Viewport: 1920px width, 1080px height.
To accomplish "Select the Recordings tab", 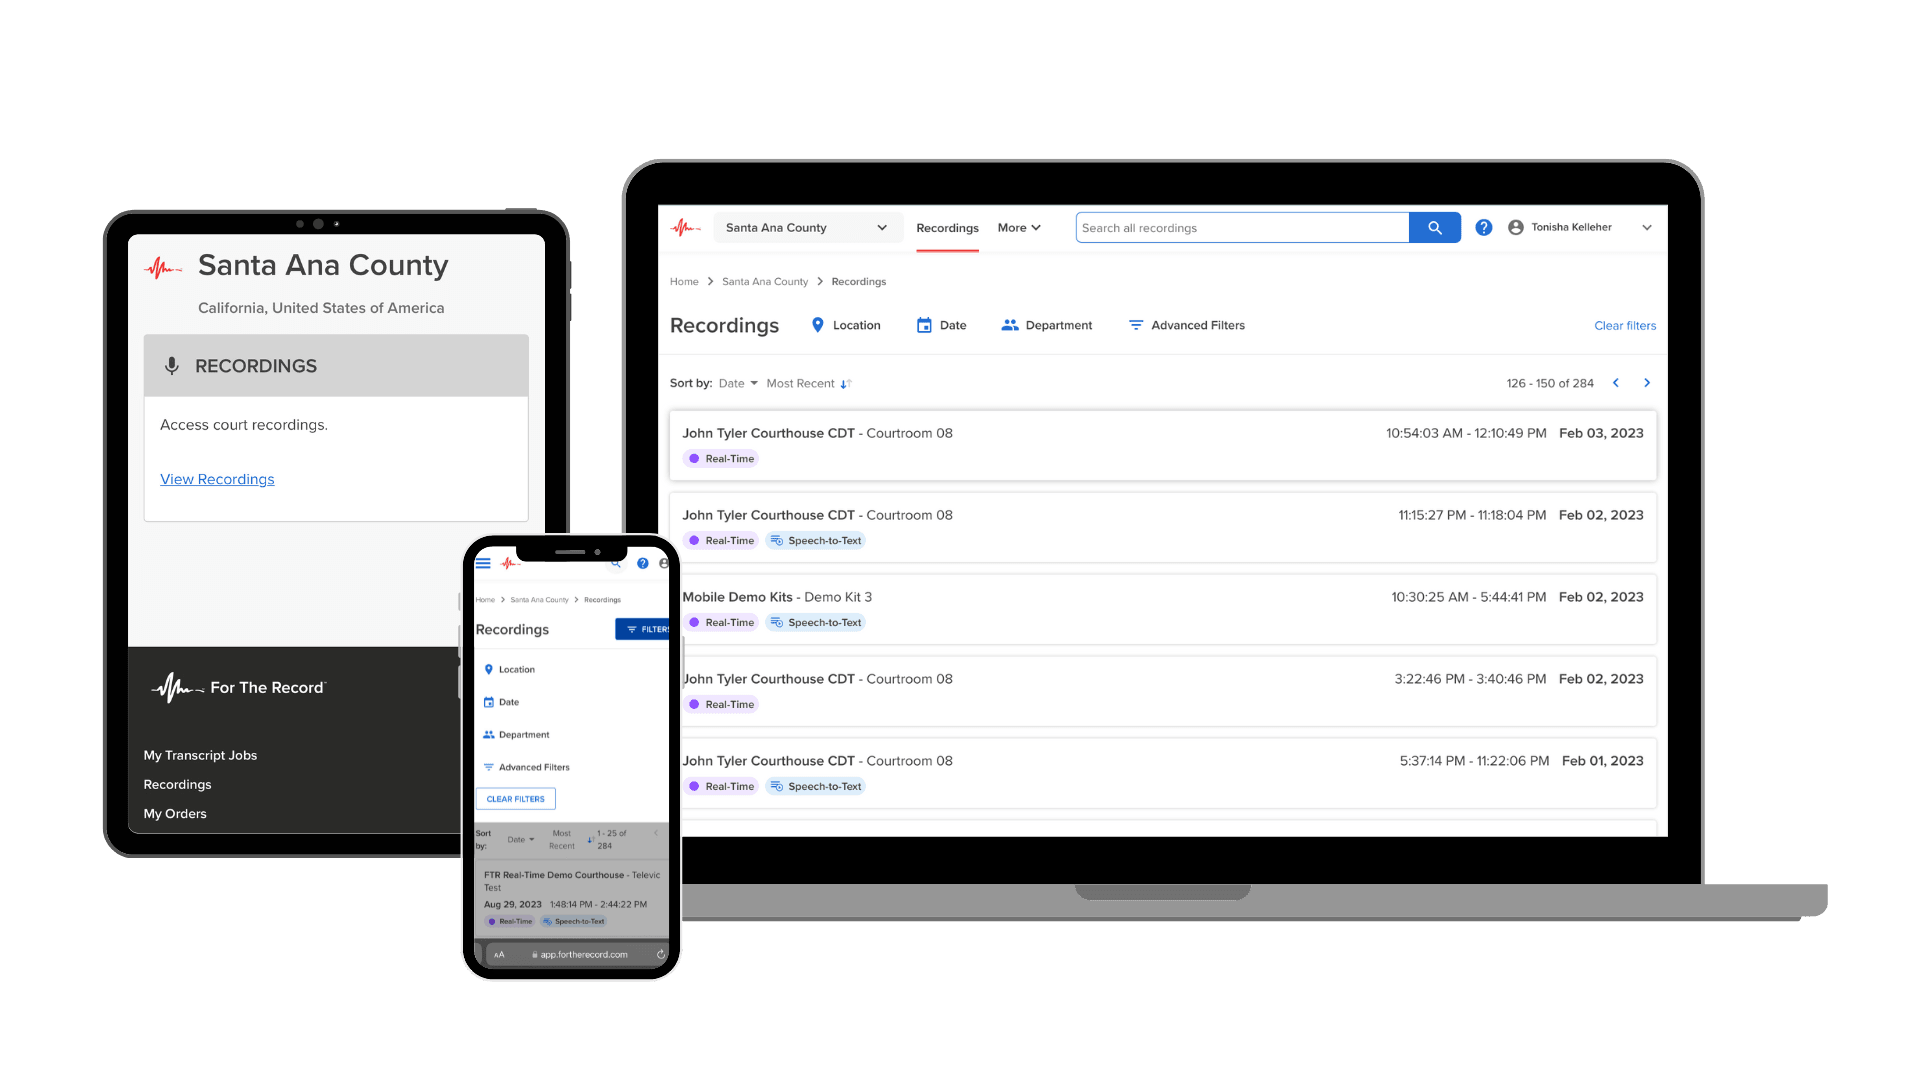I will (x=947, y=227).
